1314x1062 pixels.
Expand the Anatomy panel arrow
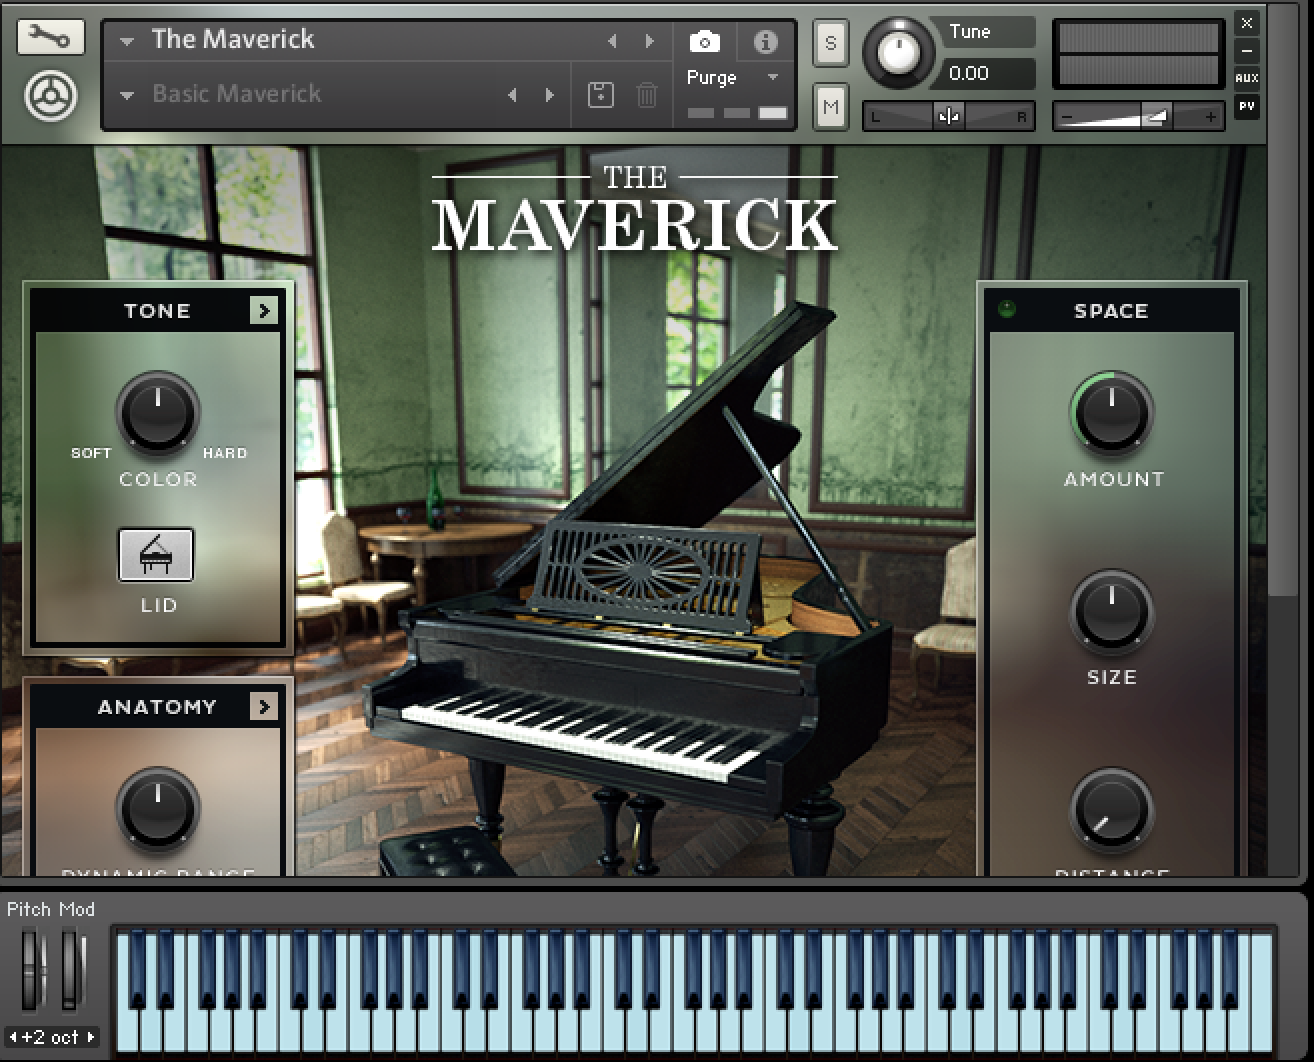(264, 706)
